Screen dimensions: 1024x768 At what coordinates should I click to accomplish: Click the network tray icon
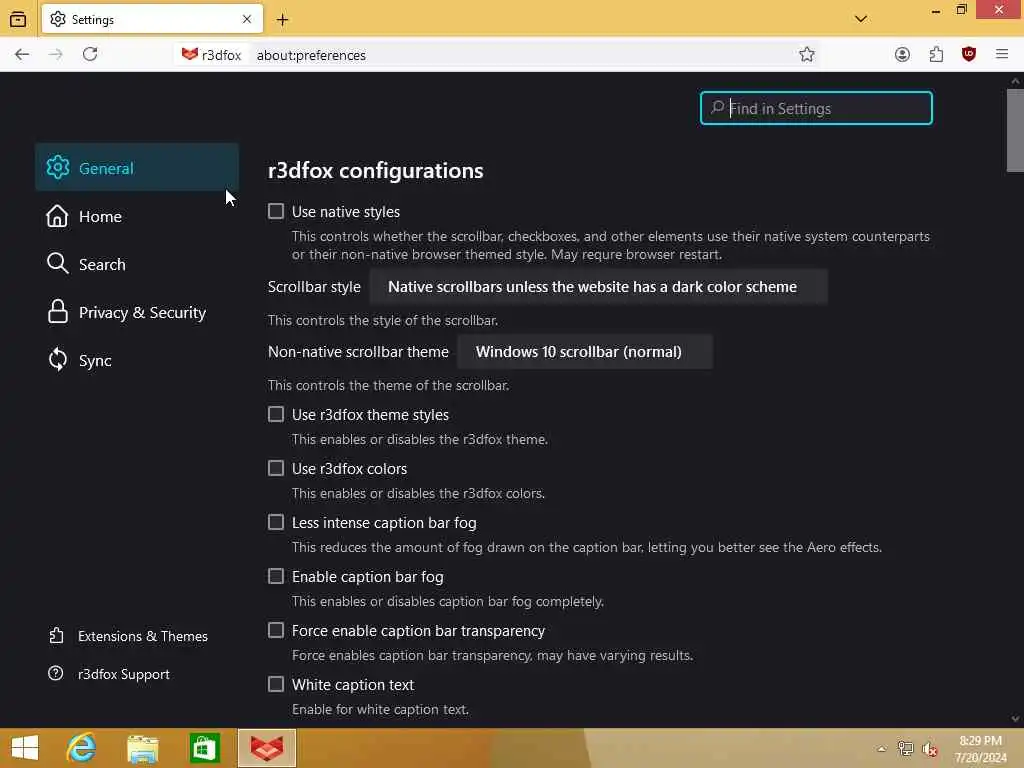coord(905,749)
